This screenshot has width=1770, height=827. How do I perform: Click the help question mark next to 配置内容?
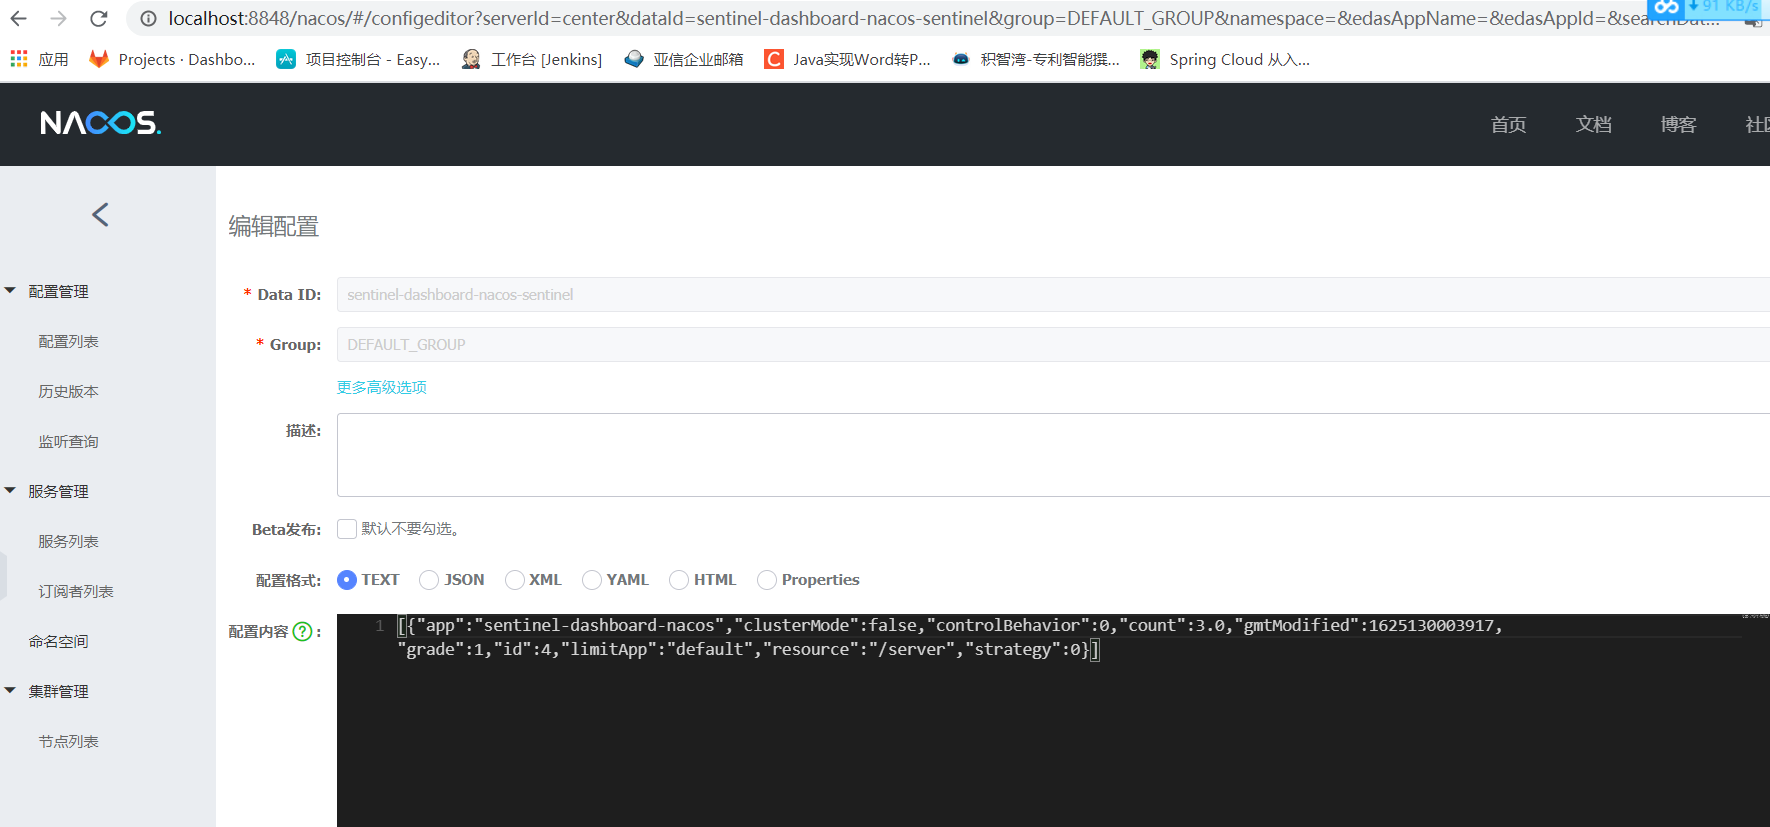pos(302,632)
